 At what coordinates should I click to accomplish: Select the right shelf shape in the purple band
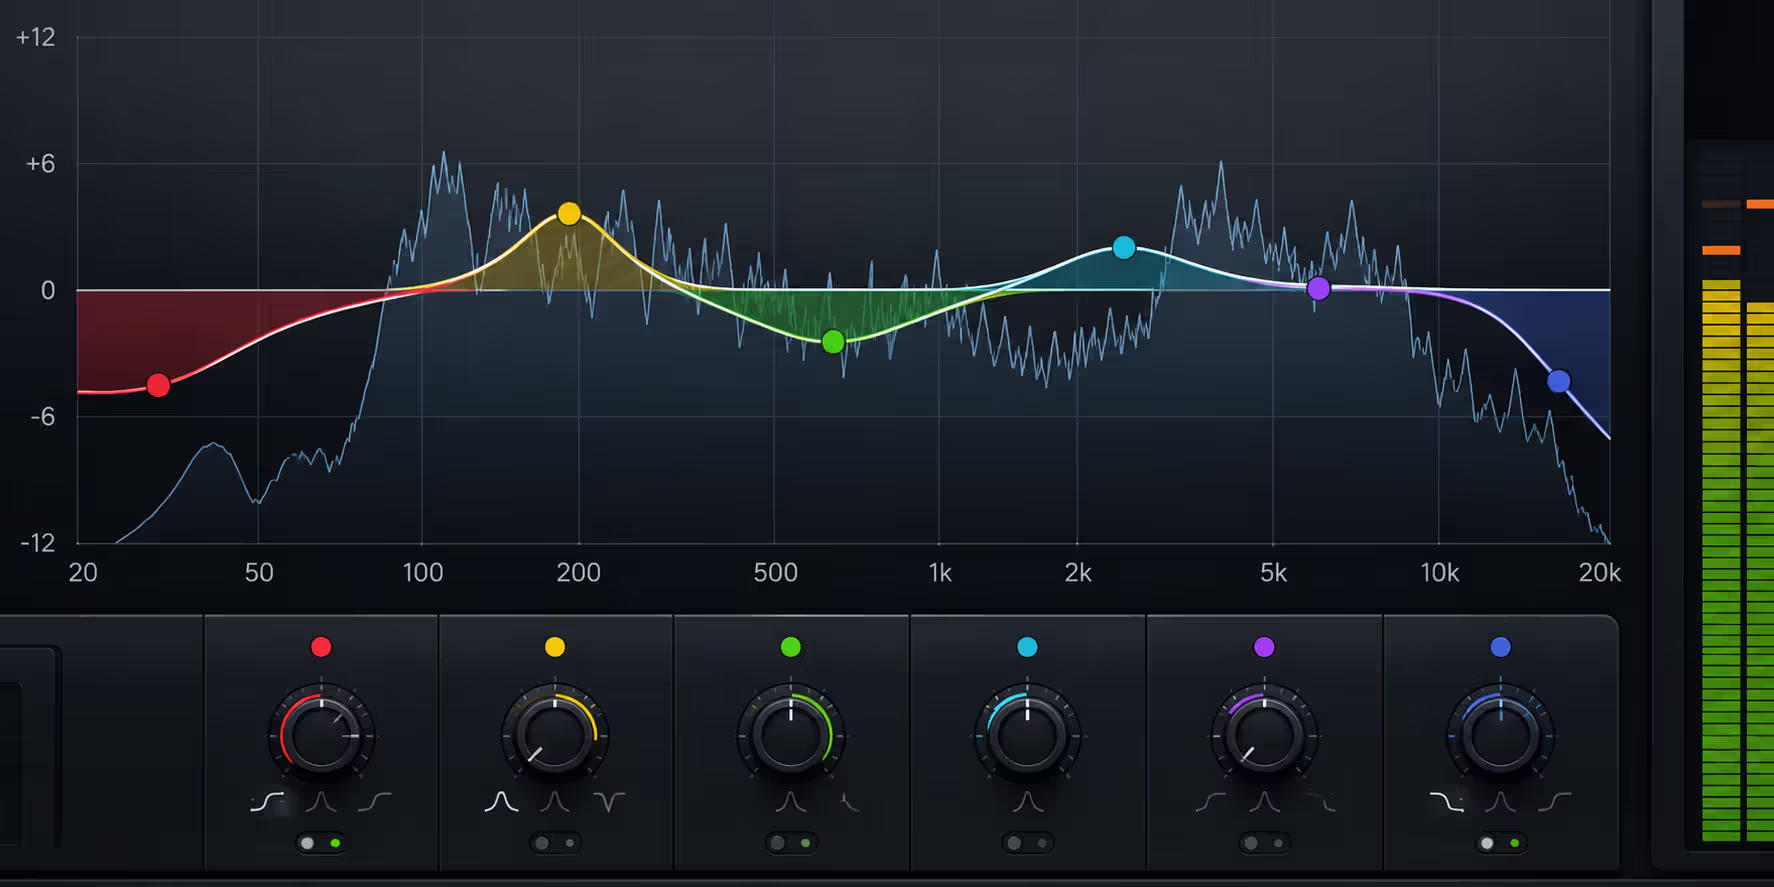pyautogui.click(x=1320, y=801)
